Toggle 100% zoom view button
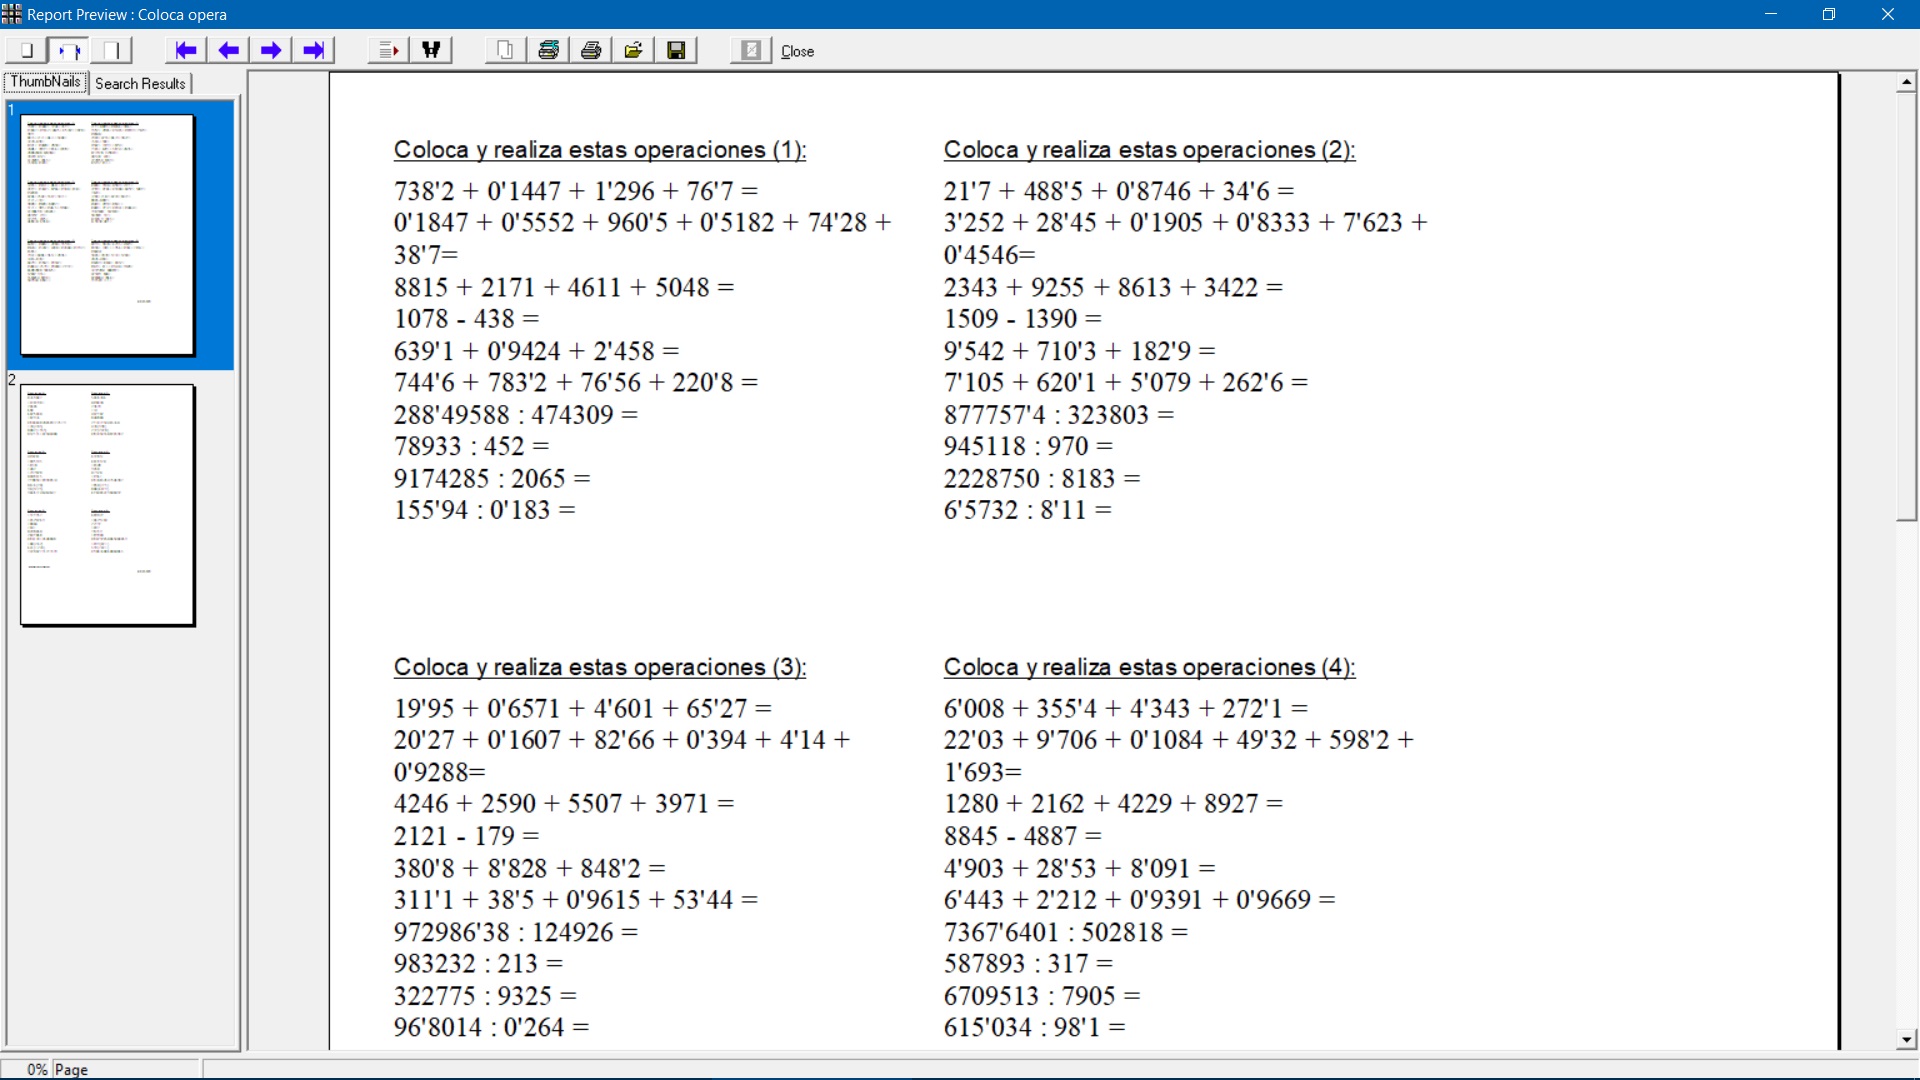This screenshot has width=1920, height=1080. [x=111, y=50]
